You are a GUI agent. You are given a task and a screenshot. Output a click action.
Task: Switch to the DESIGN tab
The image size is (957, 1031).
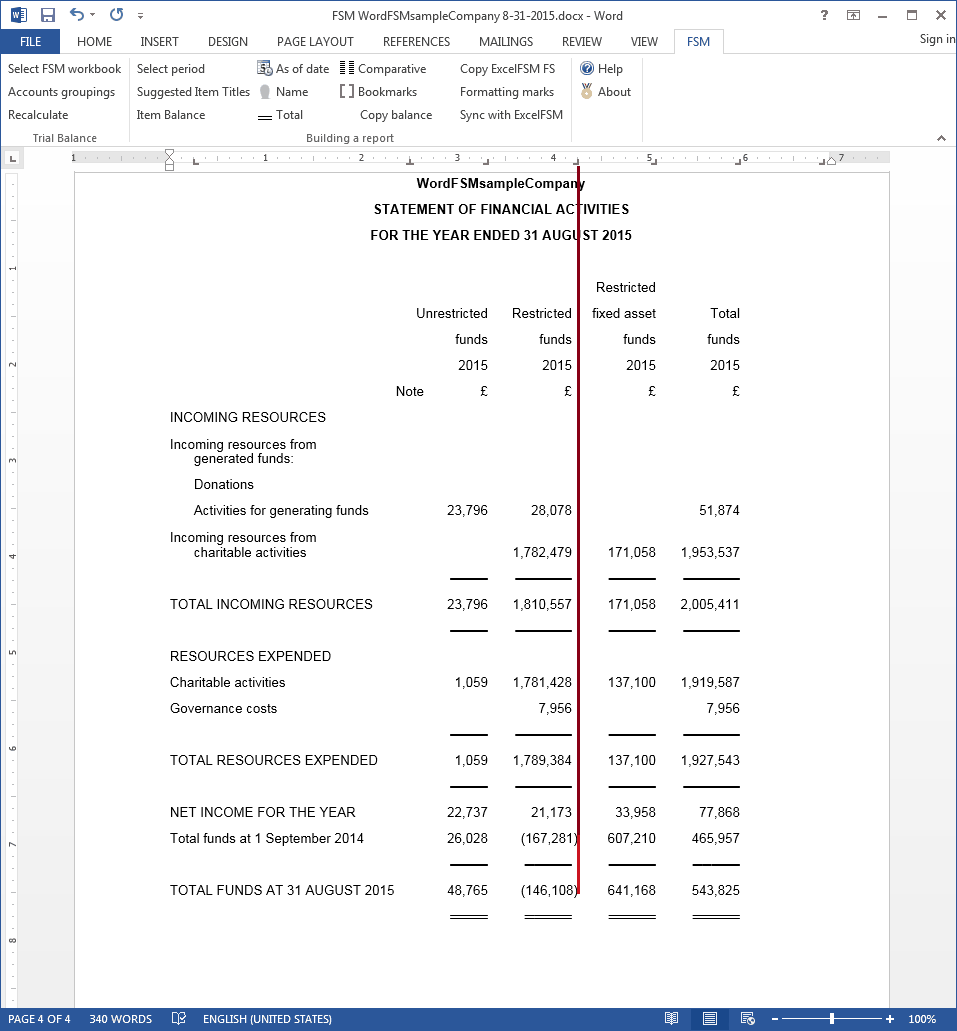(228, 41)
